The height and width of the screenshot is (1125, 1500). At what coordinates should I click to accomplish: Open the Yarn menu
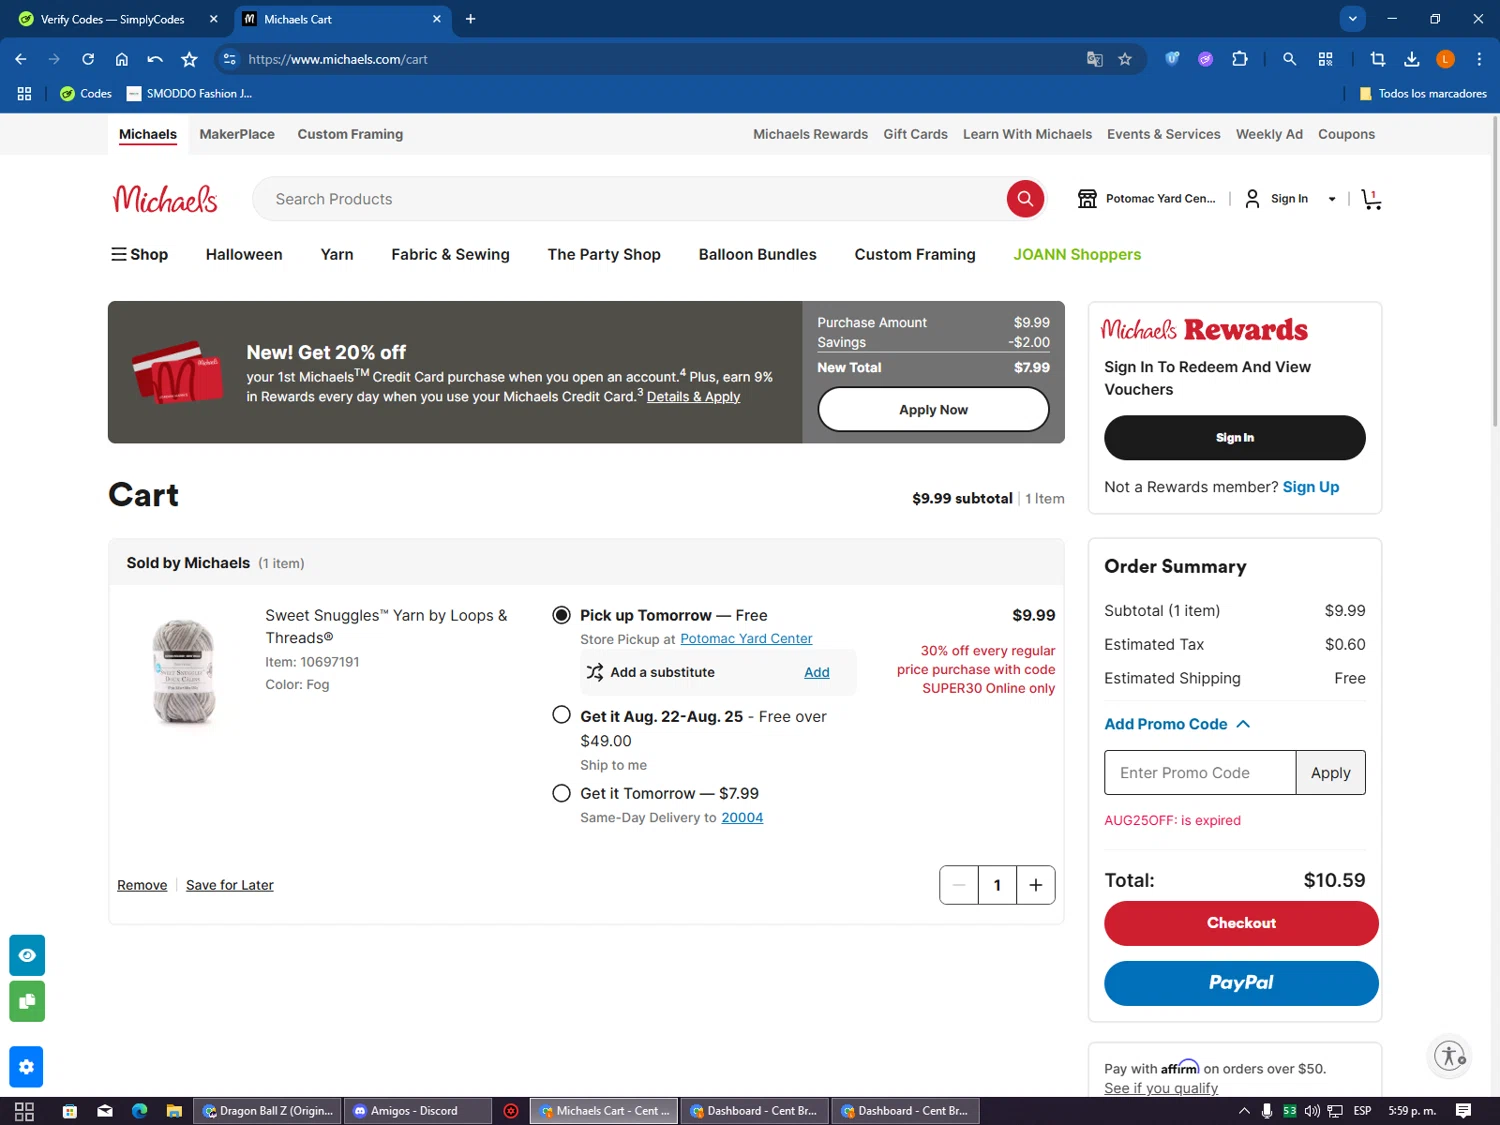(x=337, y=254)
